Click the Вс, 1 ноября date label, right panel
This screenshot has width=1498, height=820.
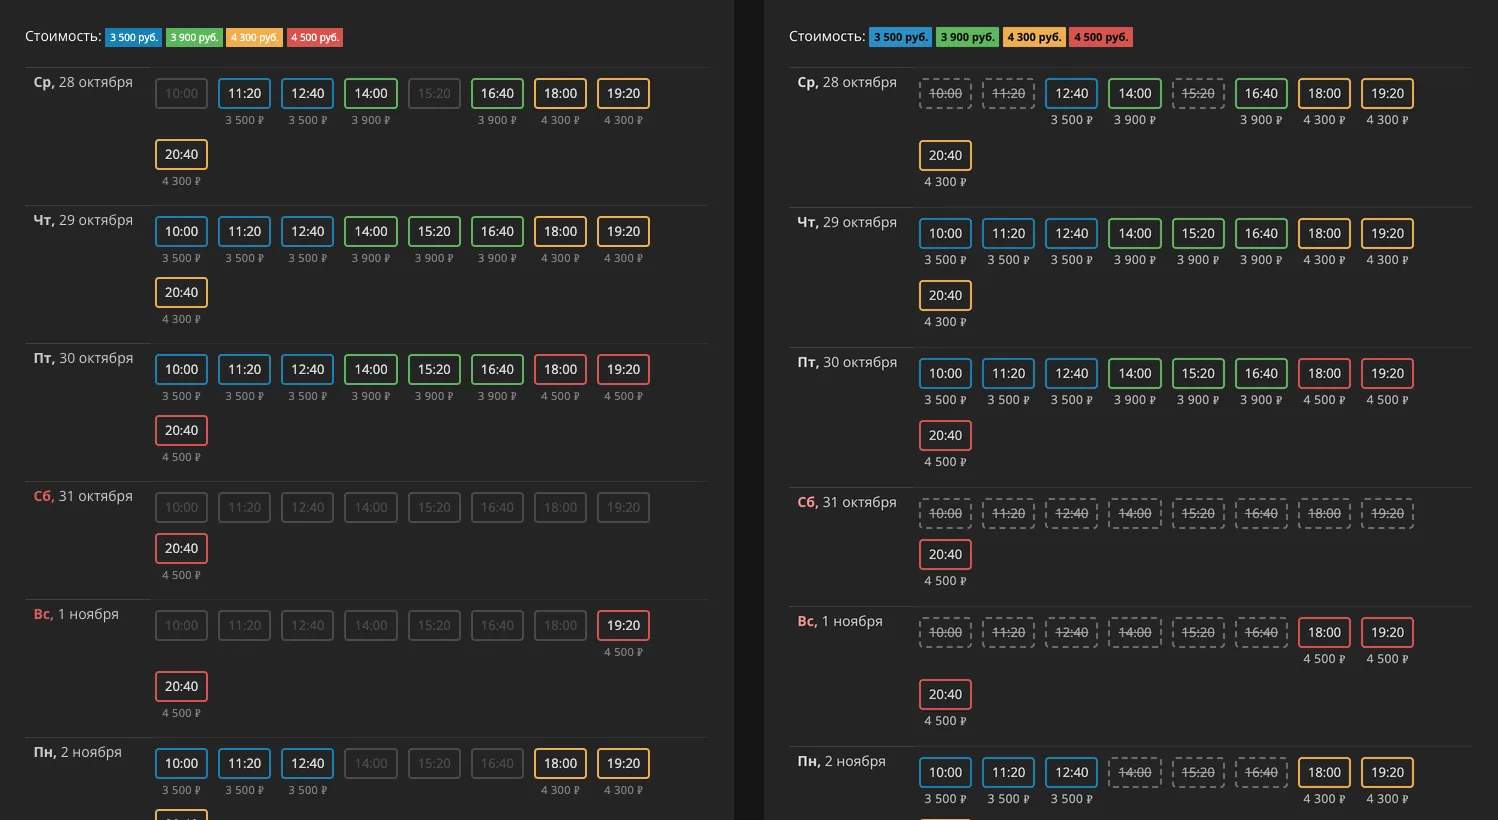pyautogui.click(x=840, y=621)
